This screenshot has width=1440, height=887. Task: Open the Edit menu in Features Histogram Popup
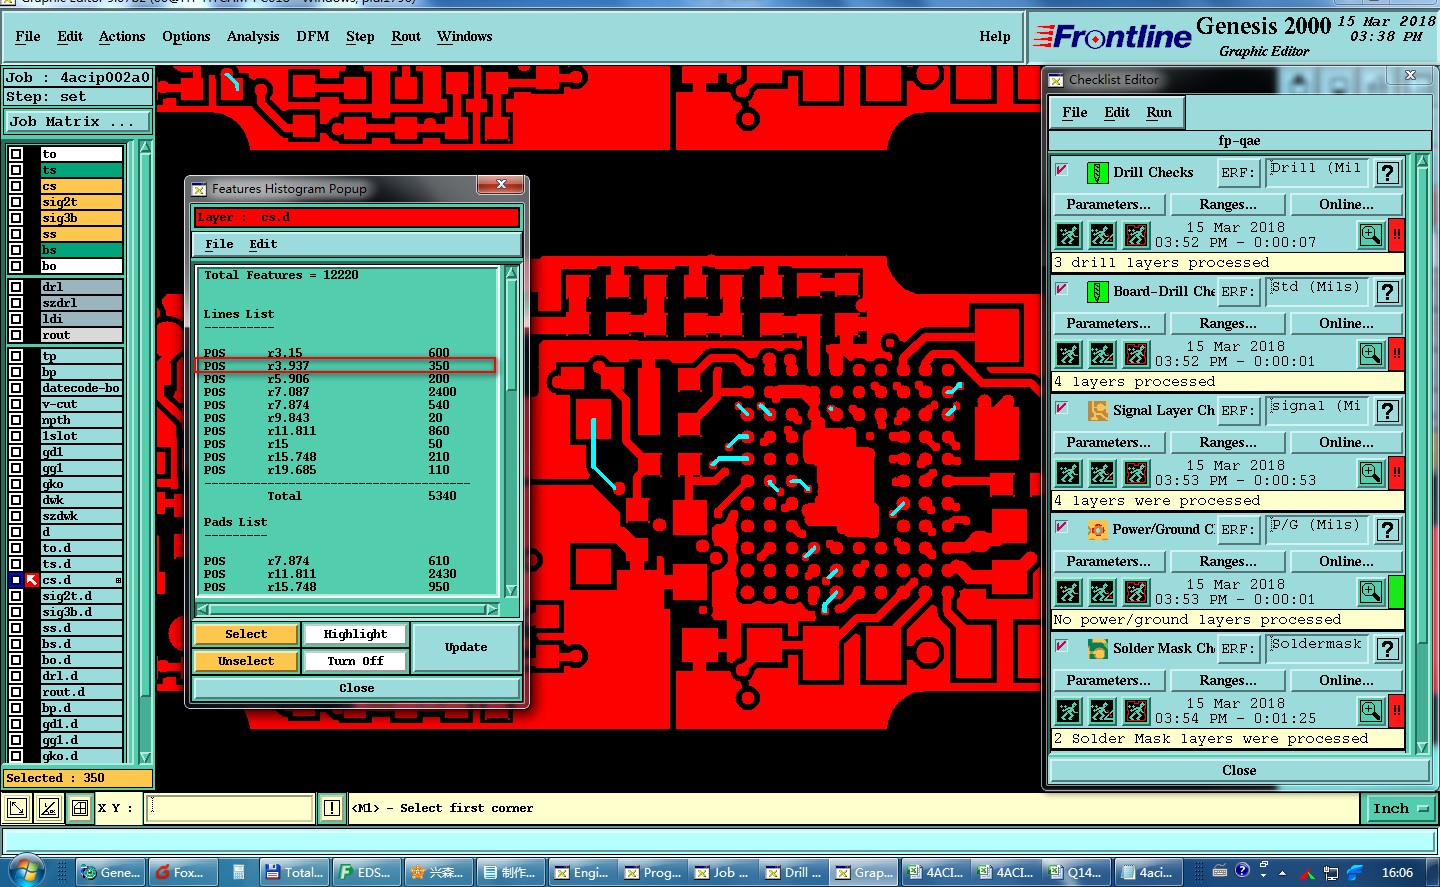click(x=263, y=244)
